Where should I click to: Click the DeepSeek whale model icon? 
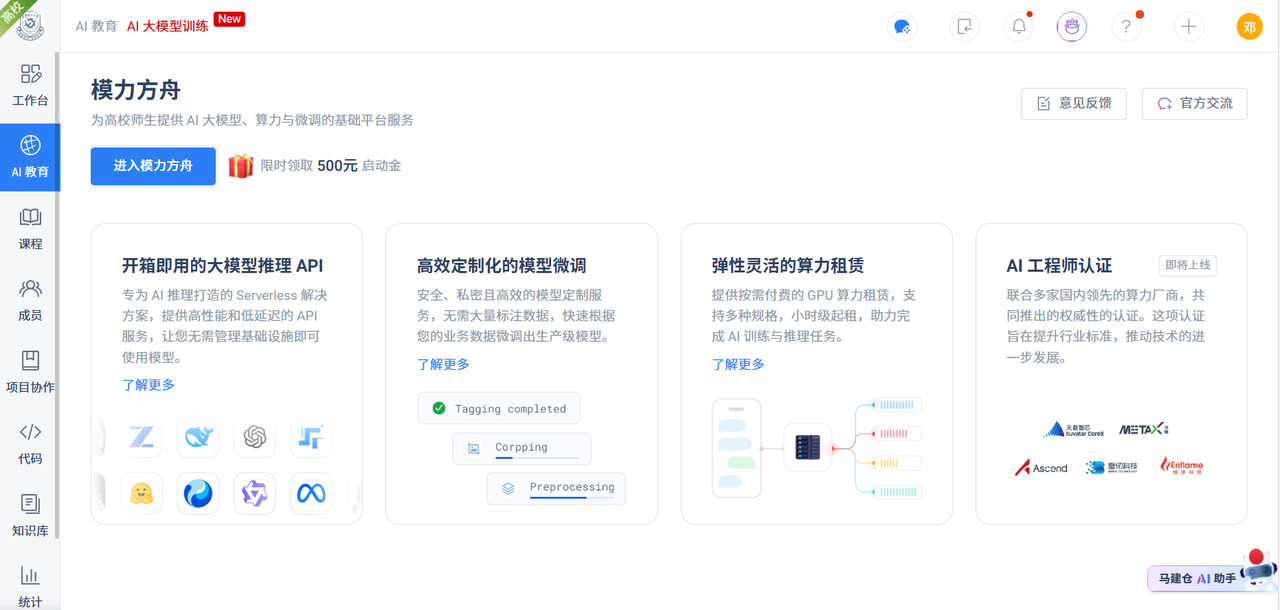(x=198, y=437)
